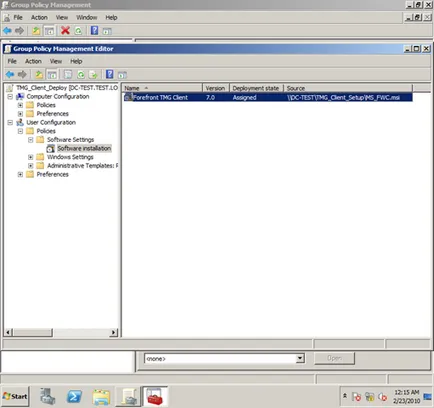Image resolution: width=434 pixels, height=408 pixels.
Task: Switch to the red toolbox taskbar window
Action: click(x=155, y=397)
